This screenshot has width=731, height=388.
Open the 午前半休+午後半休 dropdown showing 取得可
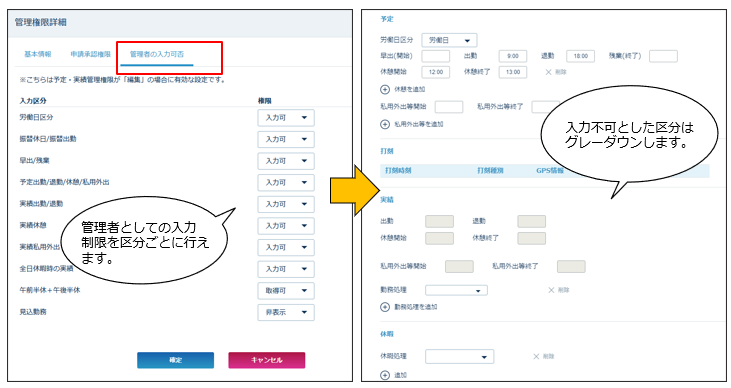(x=286, y=291)
